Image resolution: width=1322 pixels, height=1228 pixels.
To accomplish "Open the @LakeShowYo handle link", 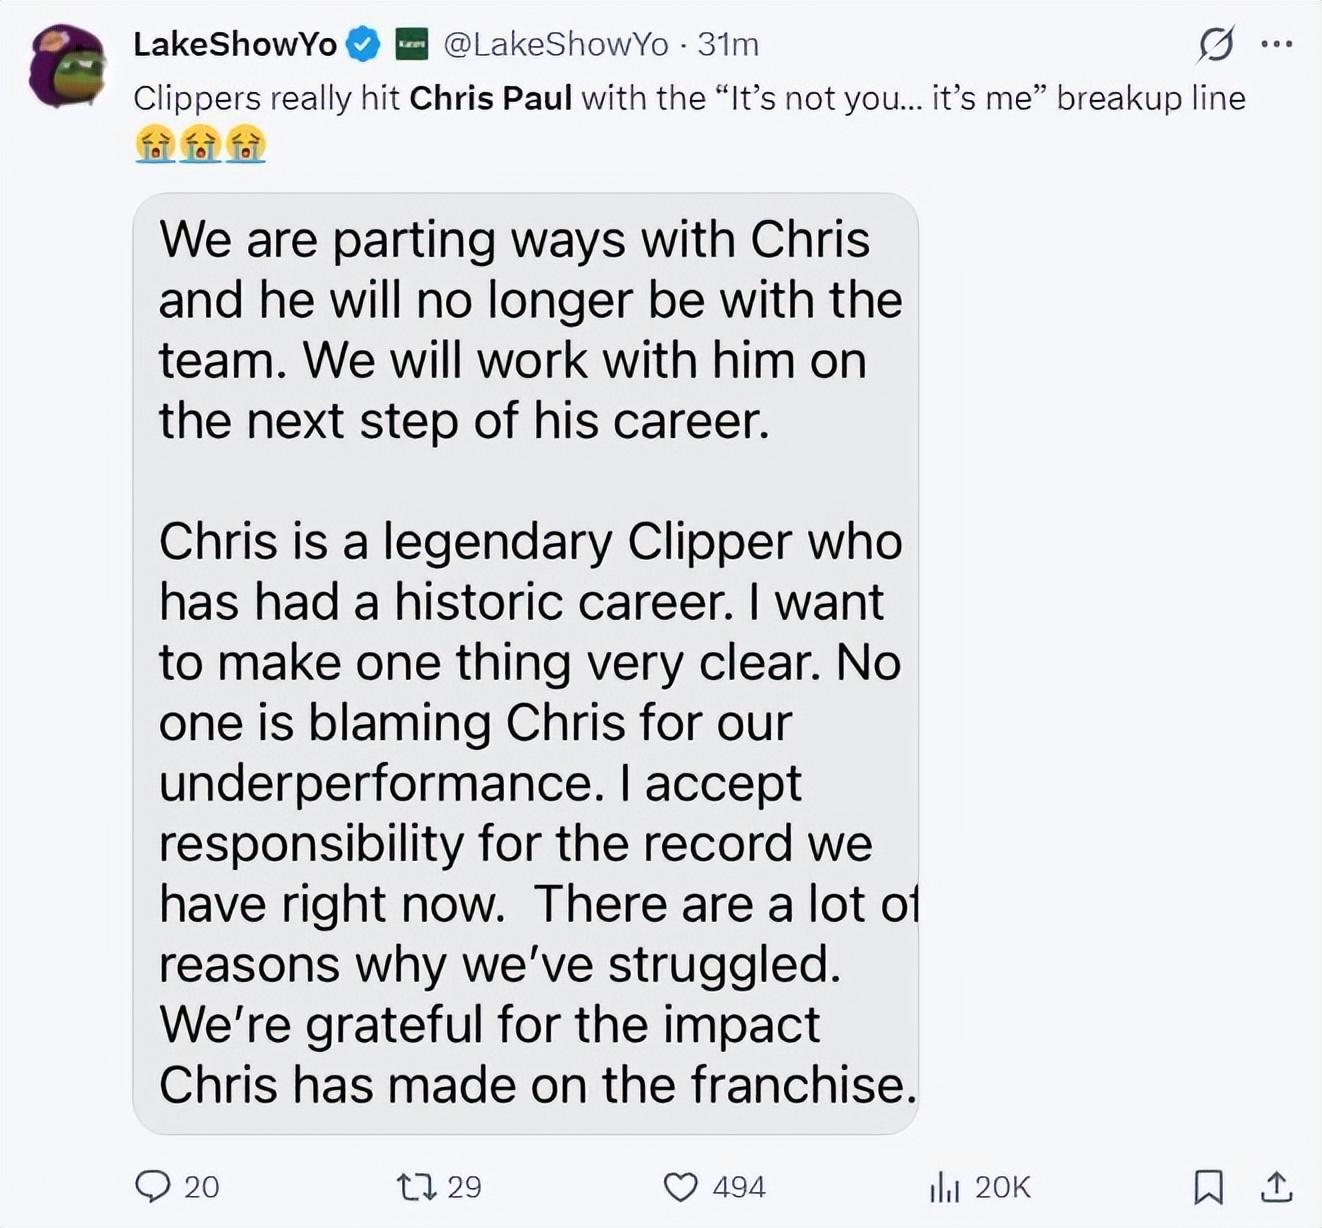I will click(x=555, y=44).
